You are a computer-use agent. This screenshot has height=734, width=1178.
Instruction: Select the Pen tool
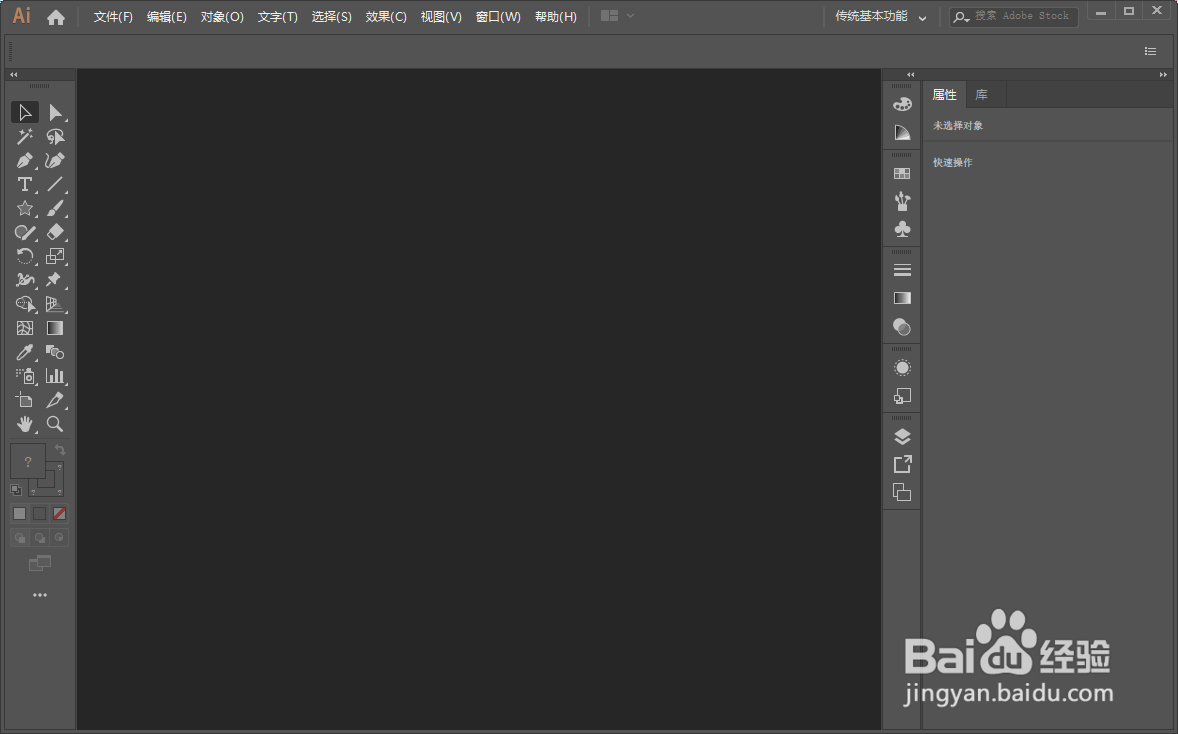click(25, 161)
